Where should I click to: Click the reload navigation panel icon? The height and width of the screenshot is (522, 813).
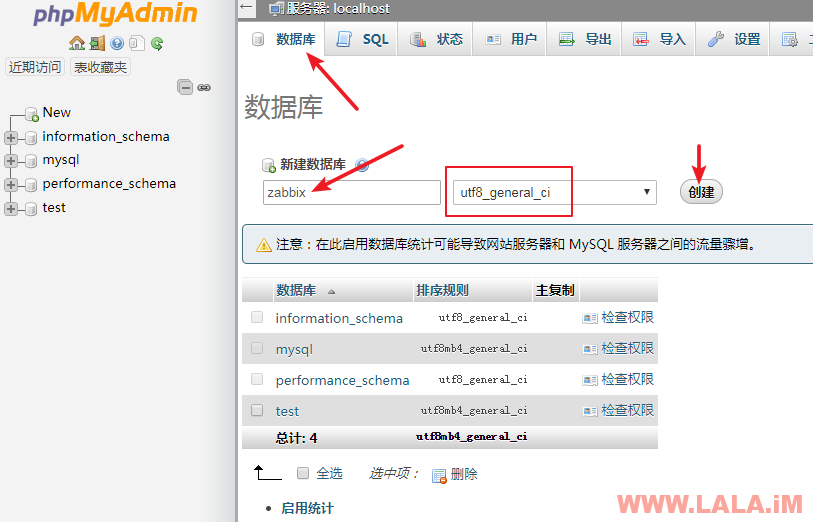pyautogui.click(x=157, y=43)
